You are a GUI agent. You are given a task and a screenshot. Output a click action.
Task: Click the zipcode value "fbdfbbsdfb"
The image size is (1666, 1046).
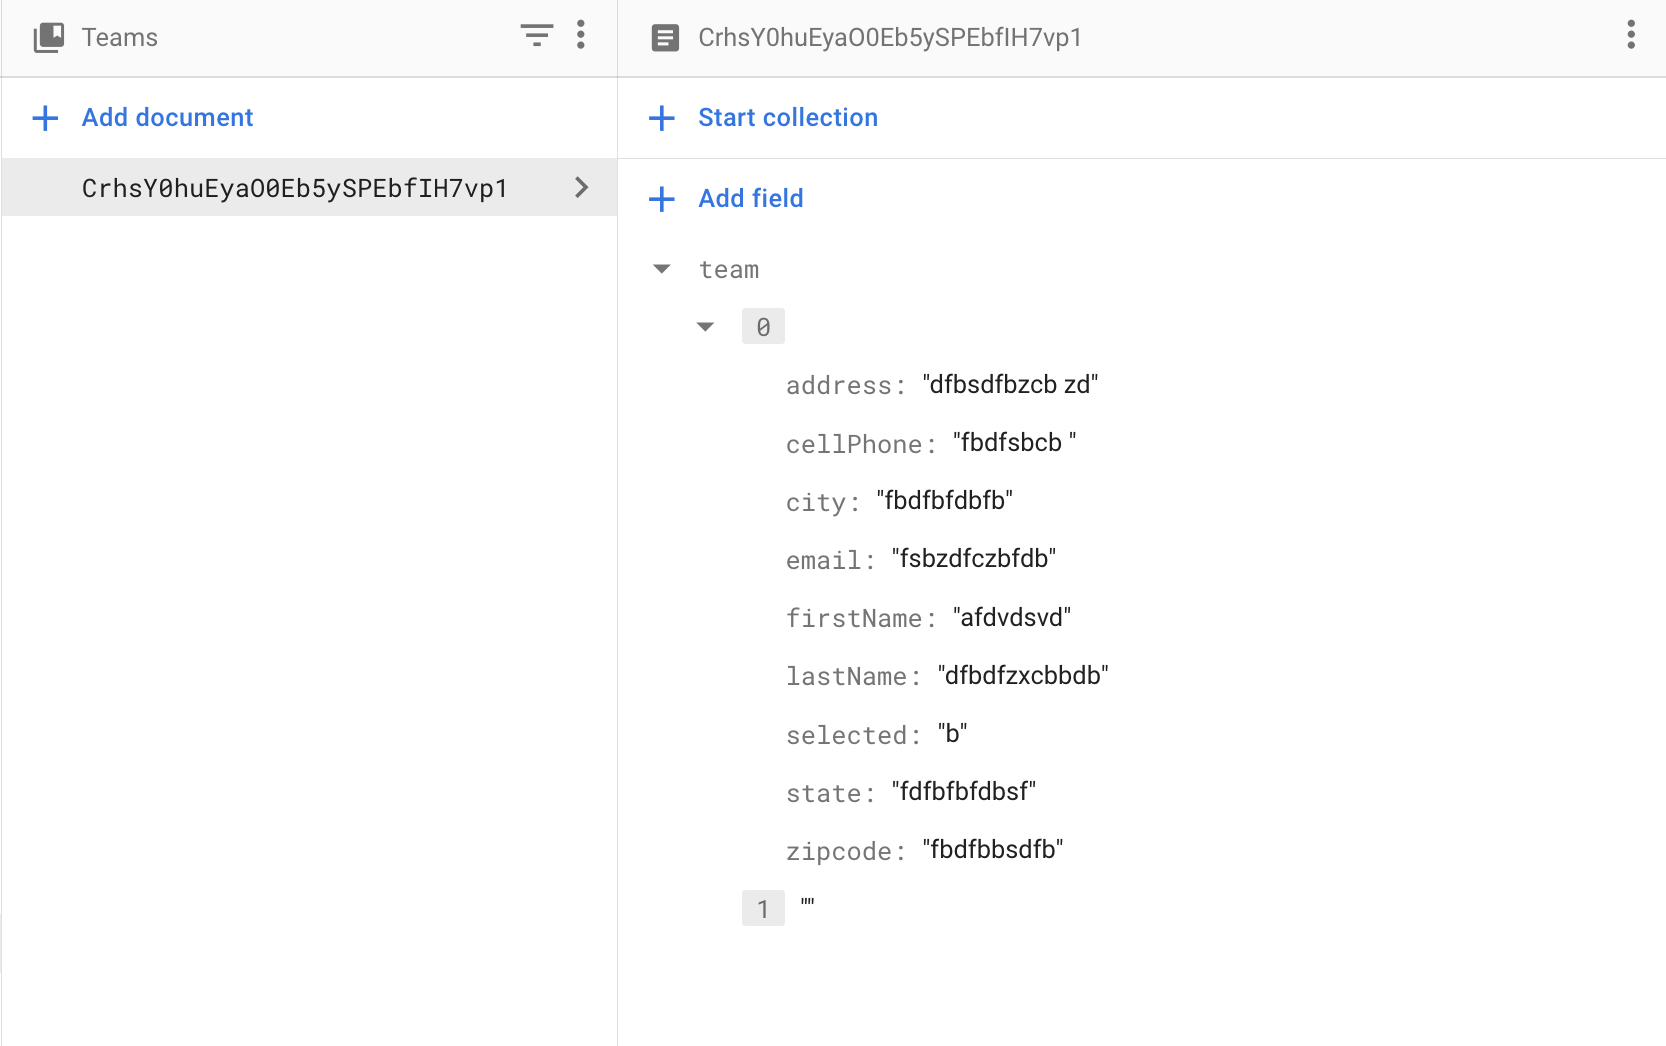click(993, 851)
